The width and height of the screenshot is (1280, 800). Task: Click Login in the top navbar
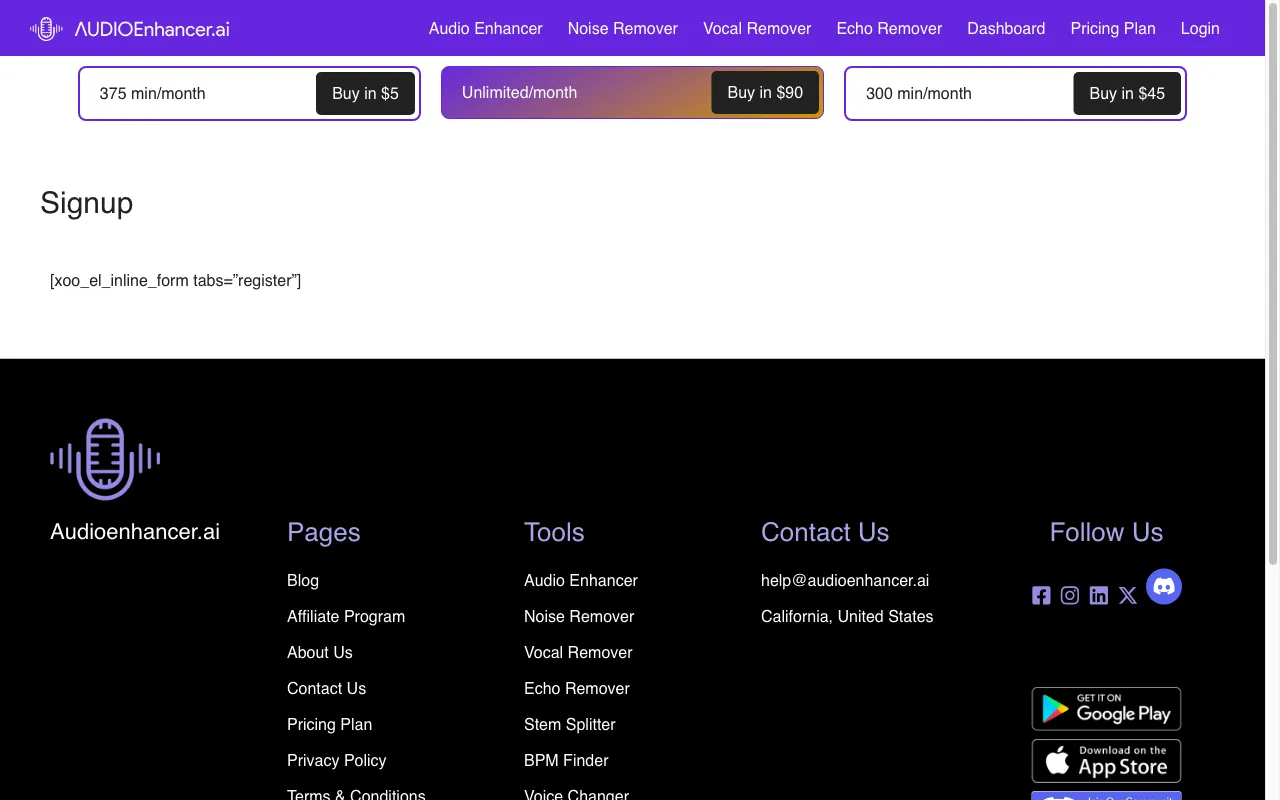tap(1200, 28)
